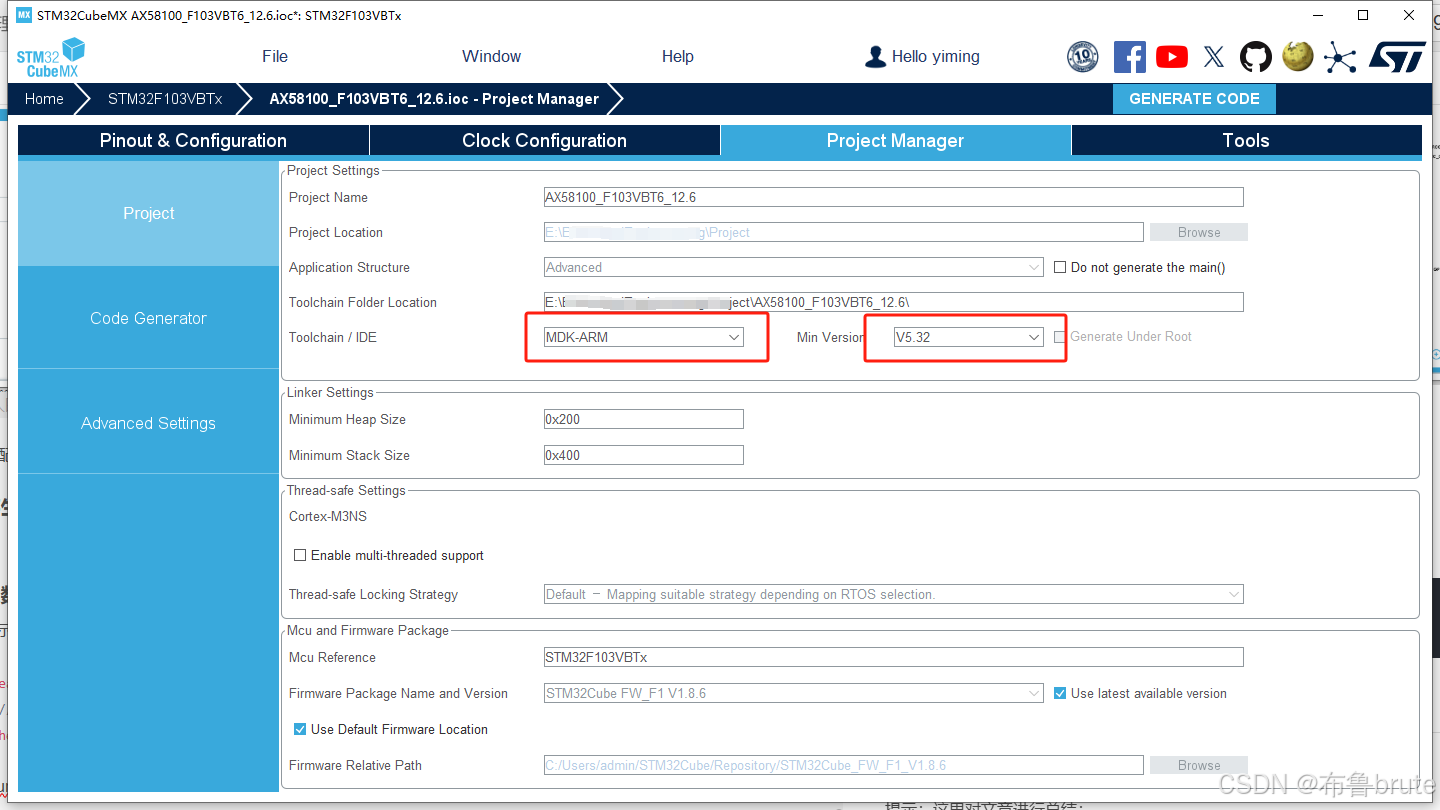This screenshot has height=810, width=1440.
Task: Open the Advanced Settings section
Action: pyautogui.click(x=148, y=423)
